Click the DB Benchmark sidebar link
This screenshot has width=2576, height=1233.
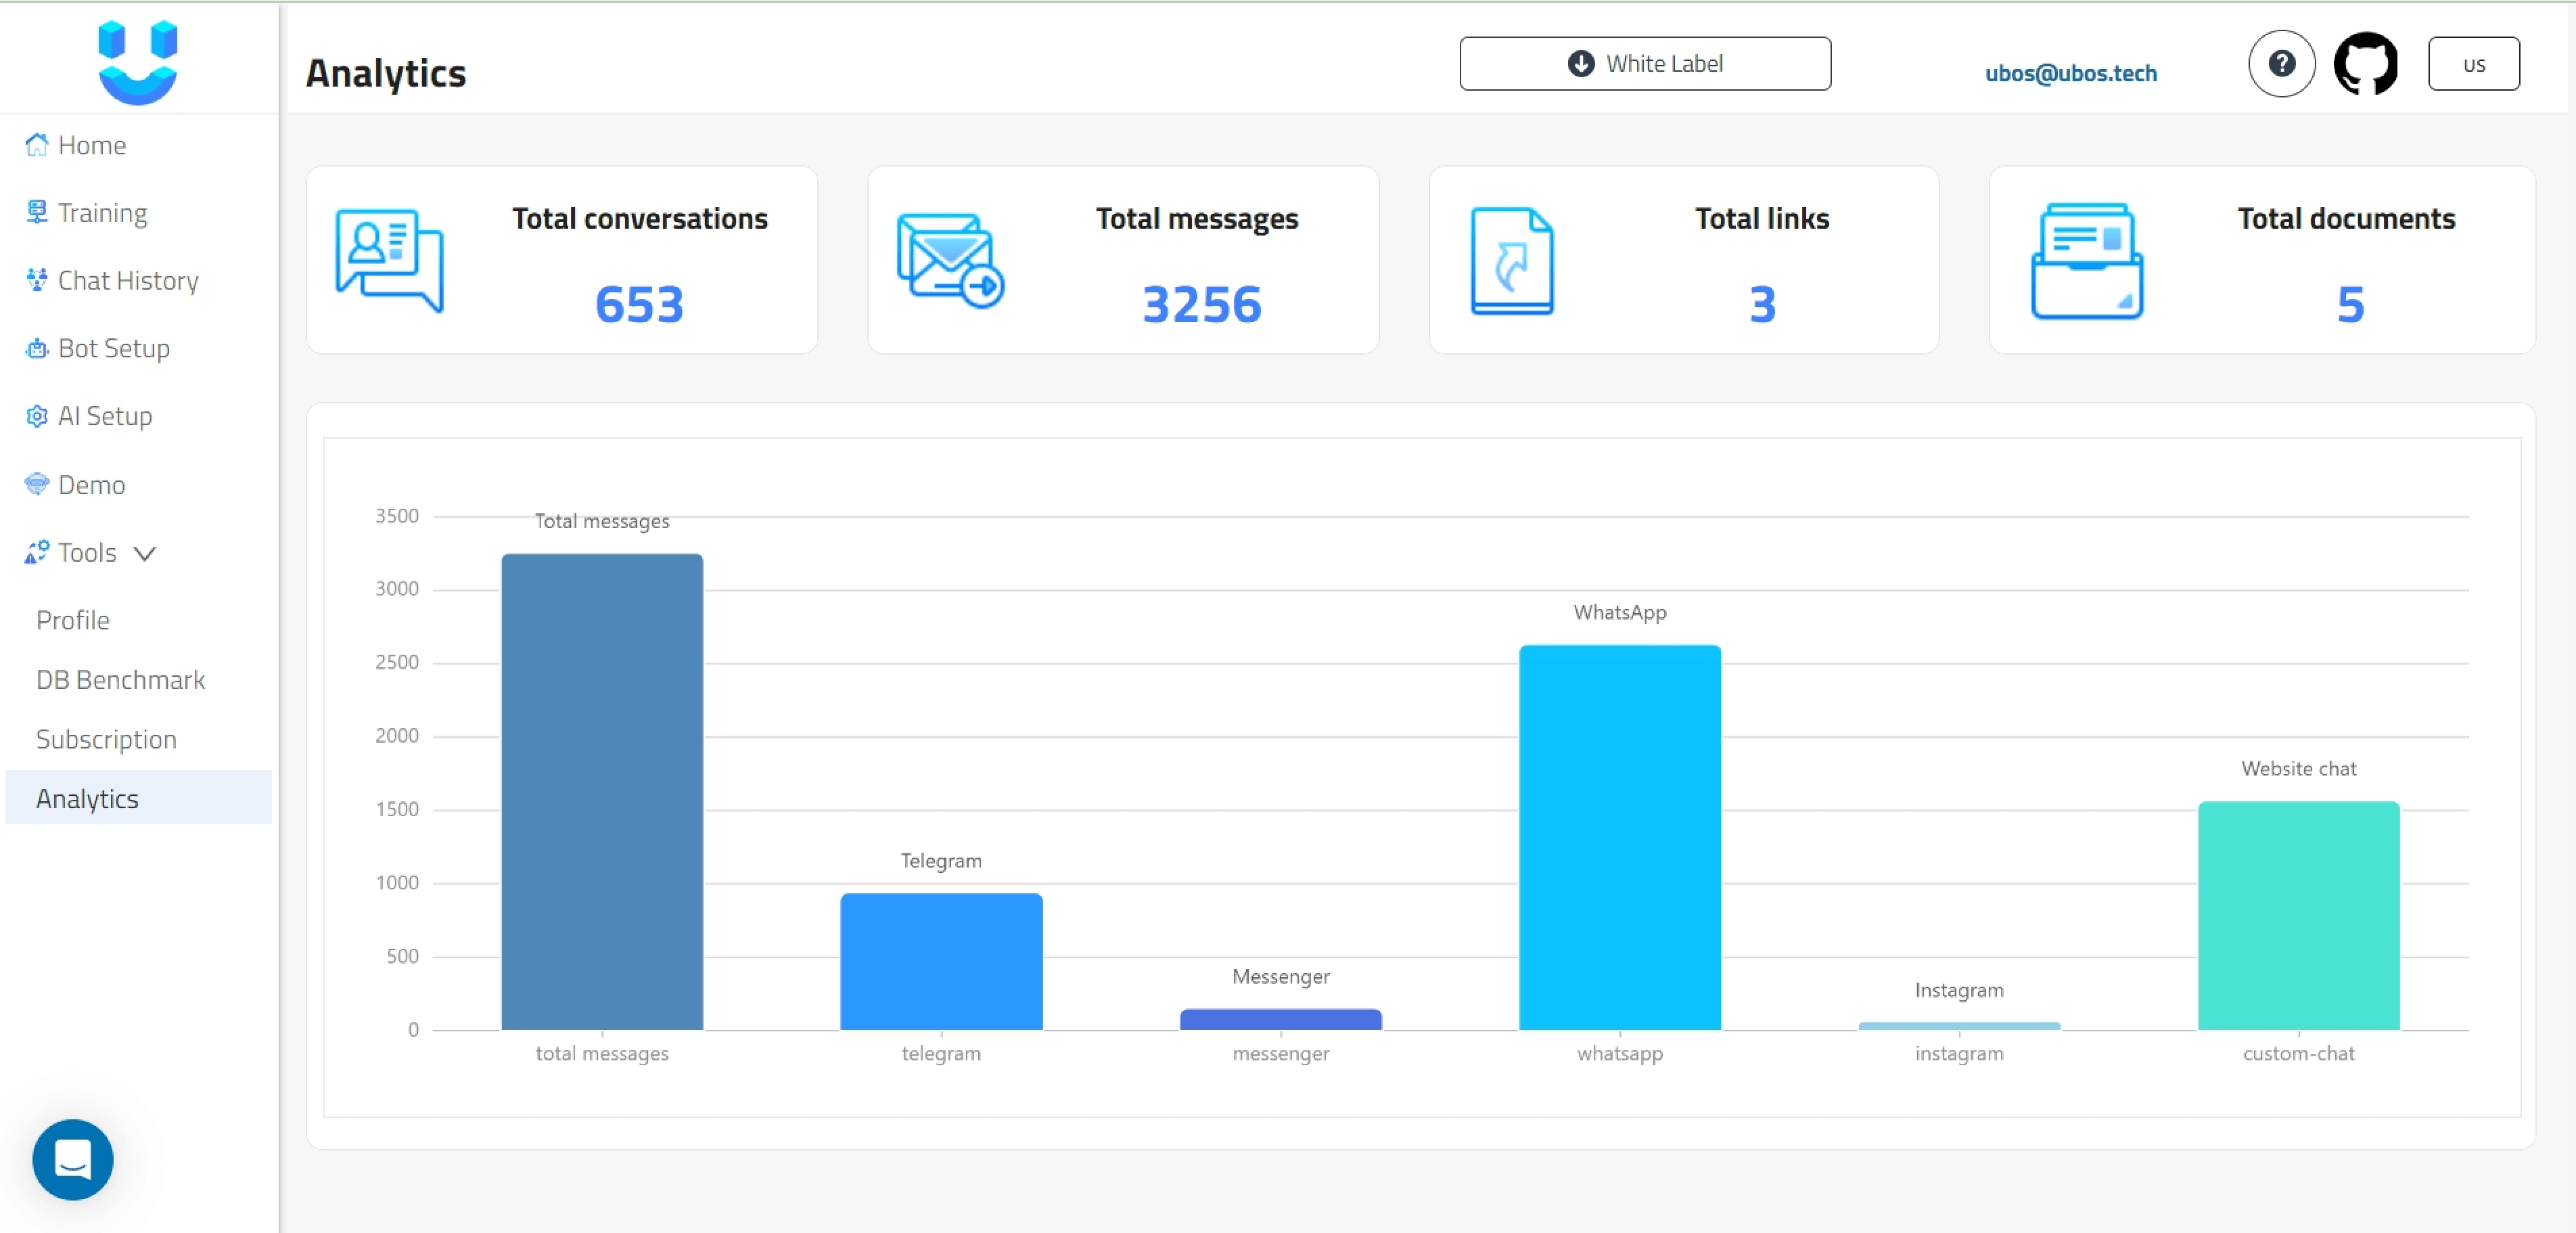[x=120, y=679]
